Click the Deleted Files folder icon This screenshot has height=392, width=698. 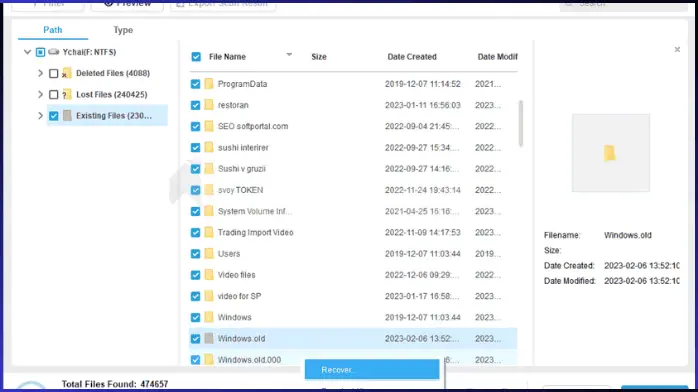(x=67, y=73)
